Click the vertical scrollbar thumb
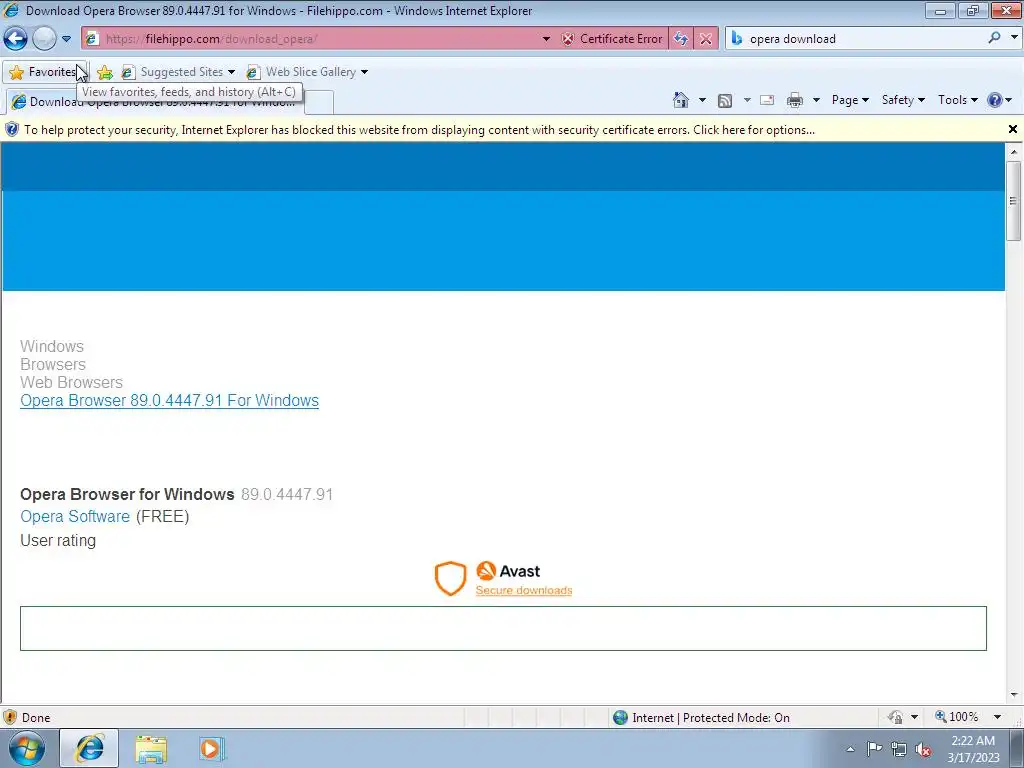 click(1014, 200)
